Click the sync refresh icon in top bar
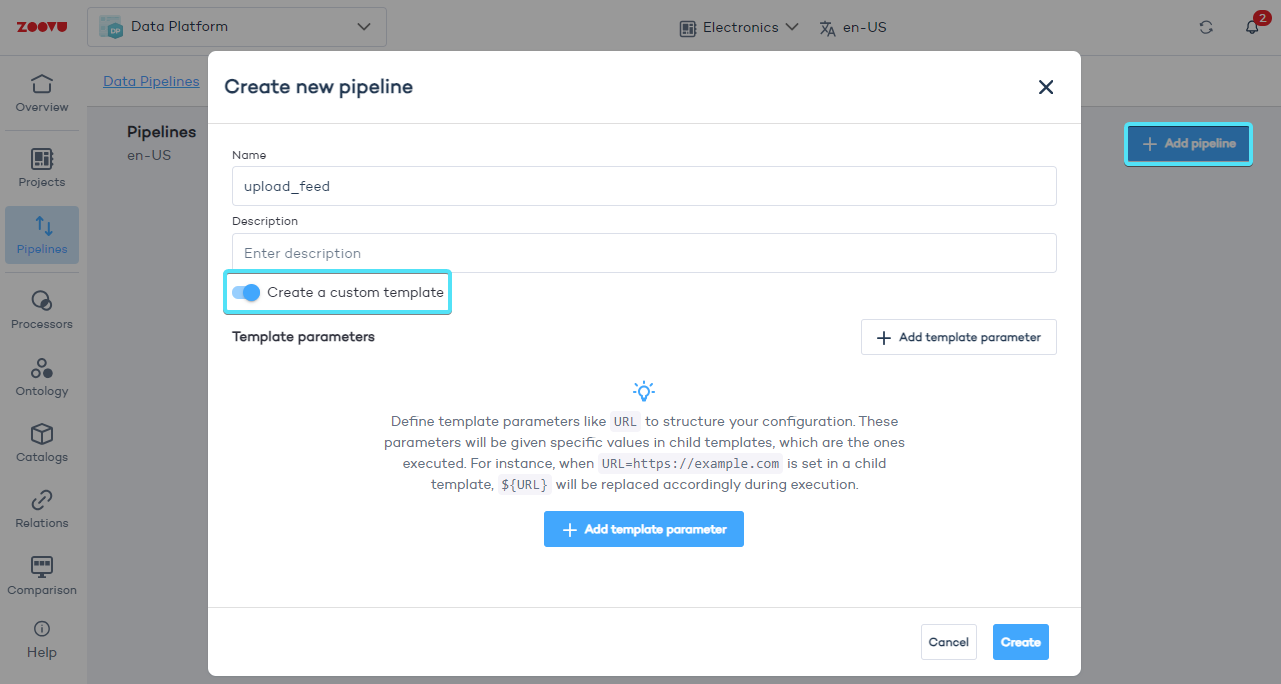 [x=1206, y=27]
